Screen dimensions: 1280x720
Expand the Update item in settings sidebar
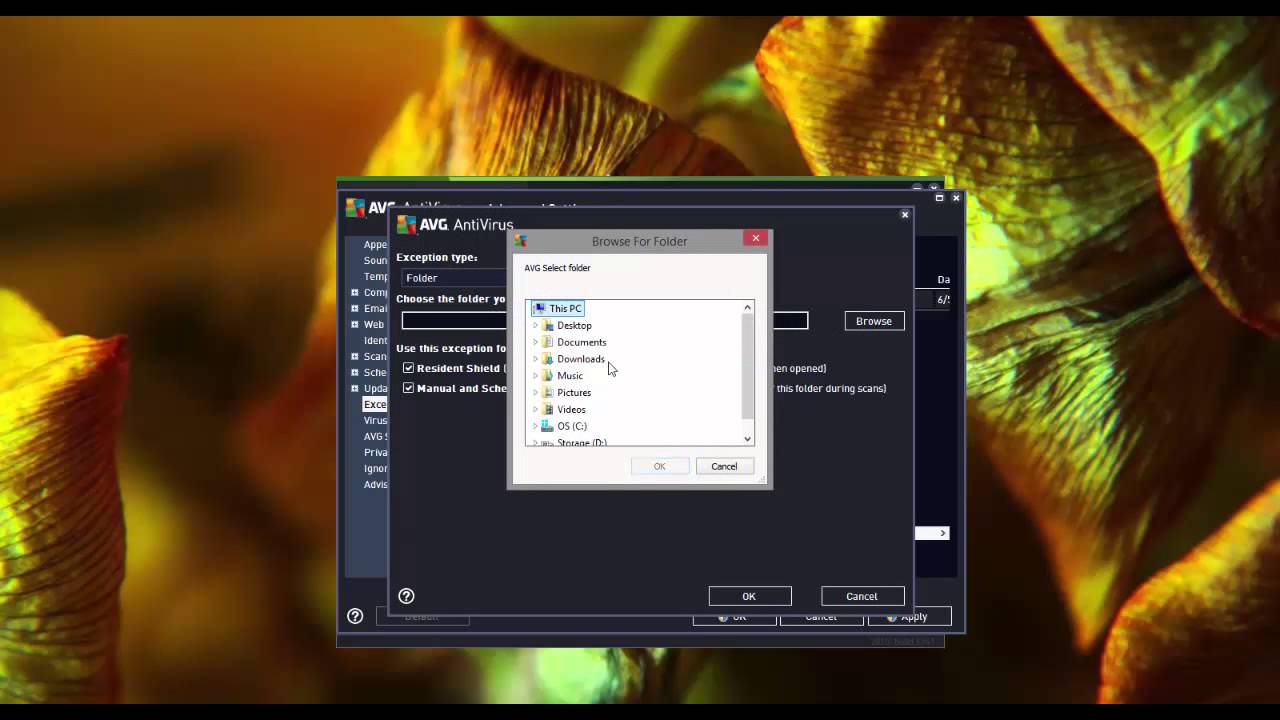(354, 388)
